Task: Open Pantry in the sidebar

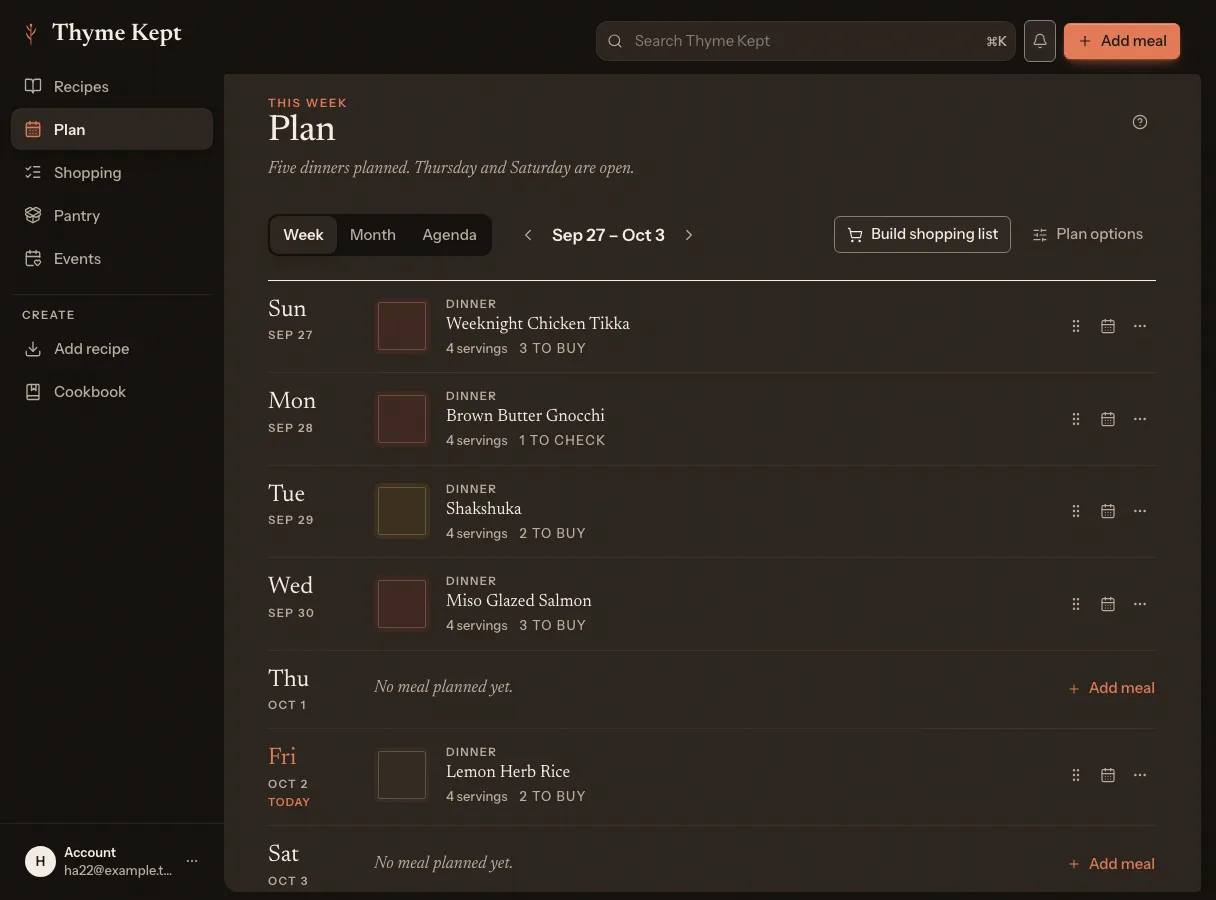Action: coord(112,216)
